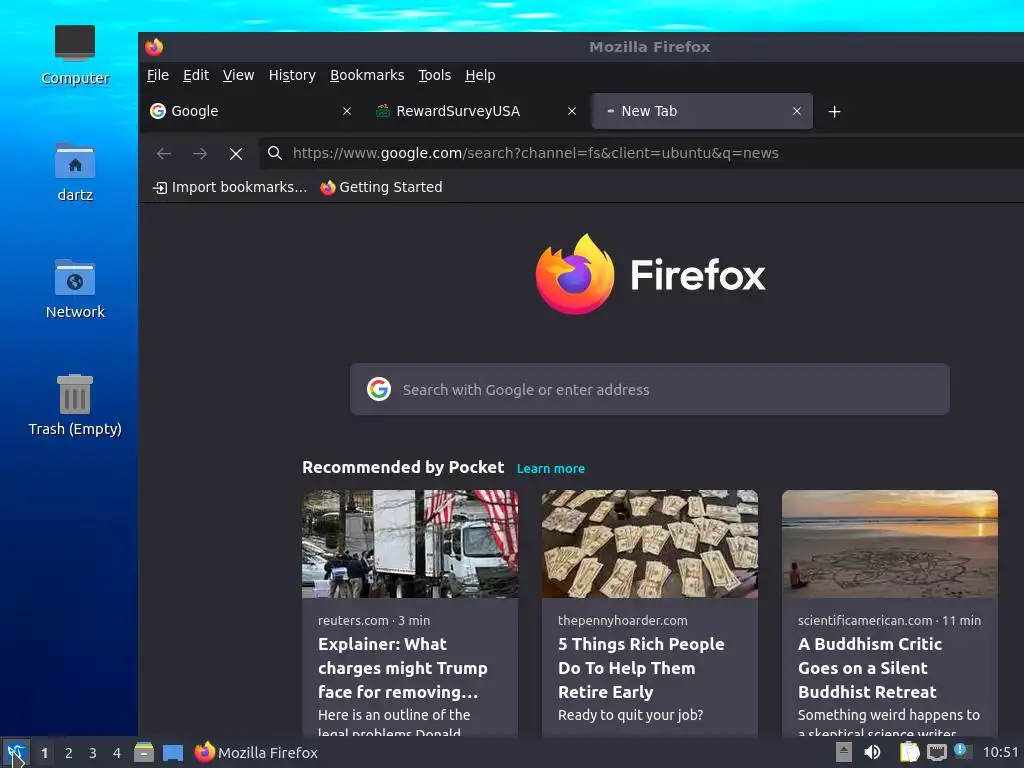Screen dimensions: 1024x768
Task: Go forward with the forward arrow button
Action: [x=200, y=153]
